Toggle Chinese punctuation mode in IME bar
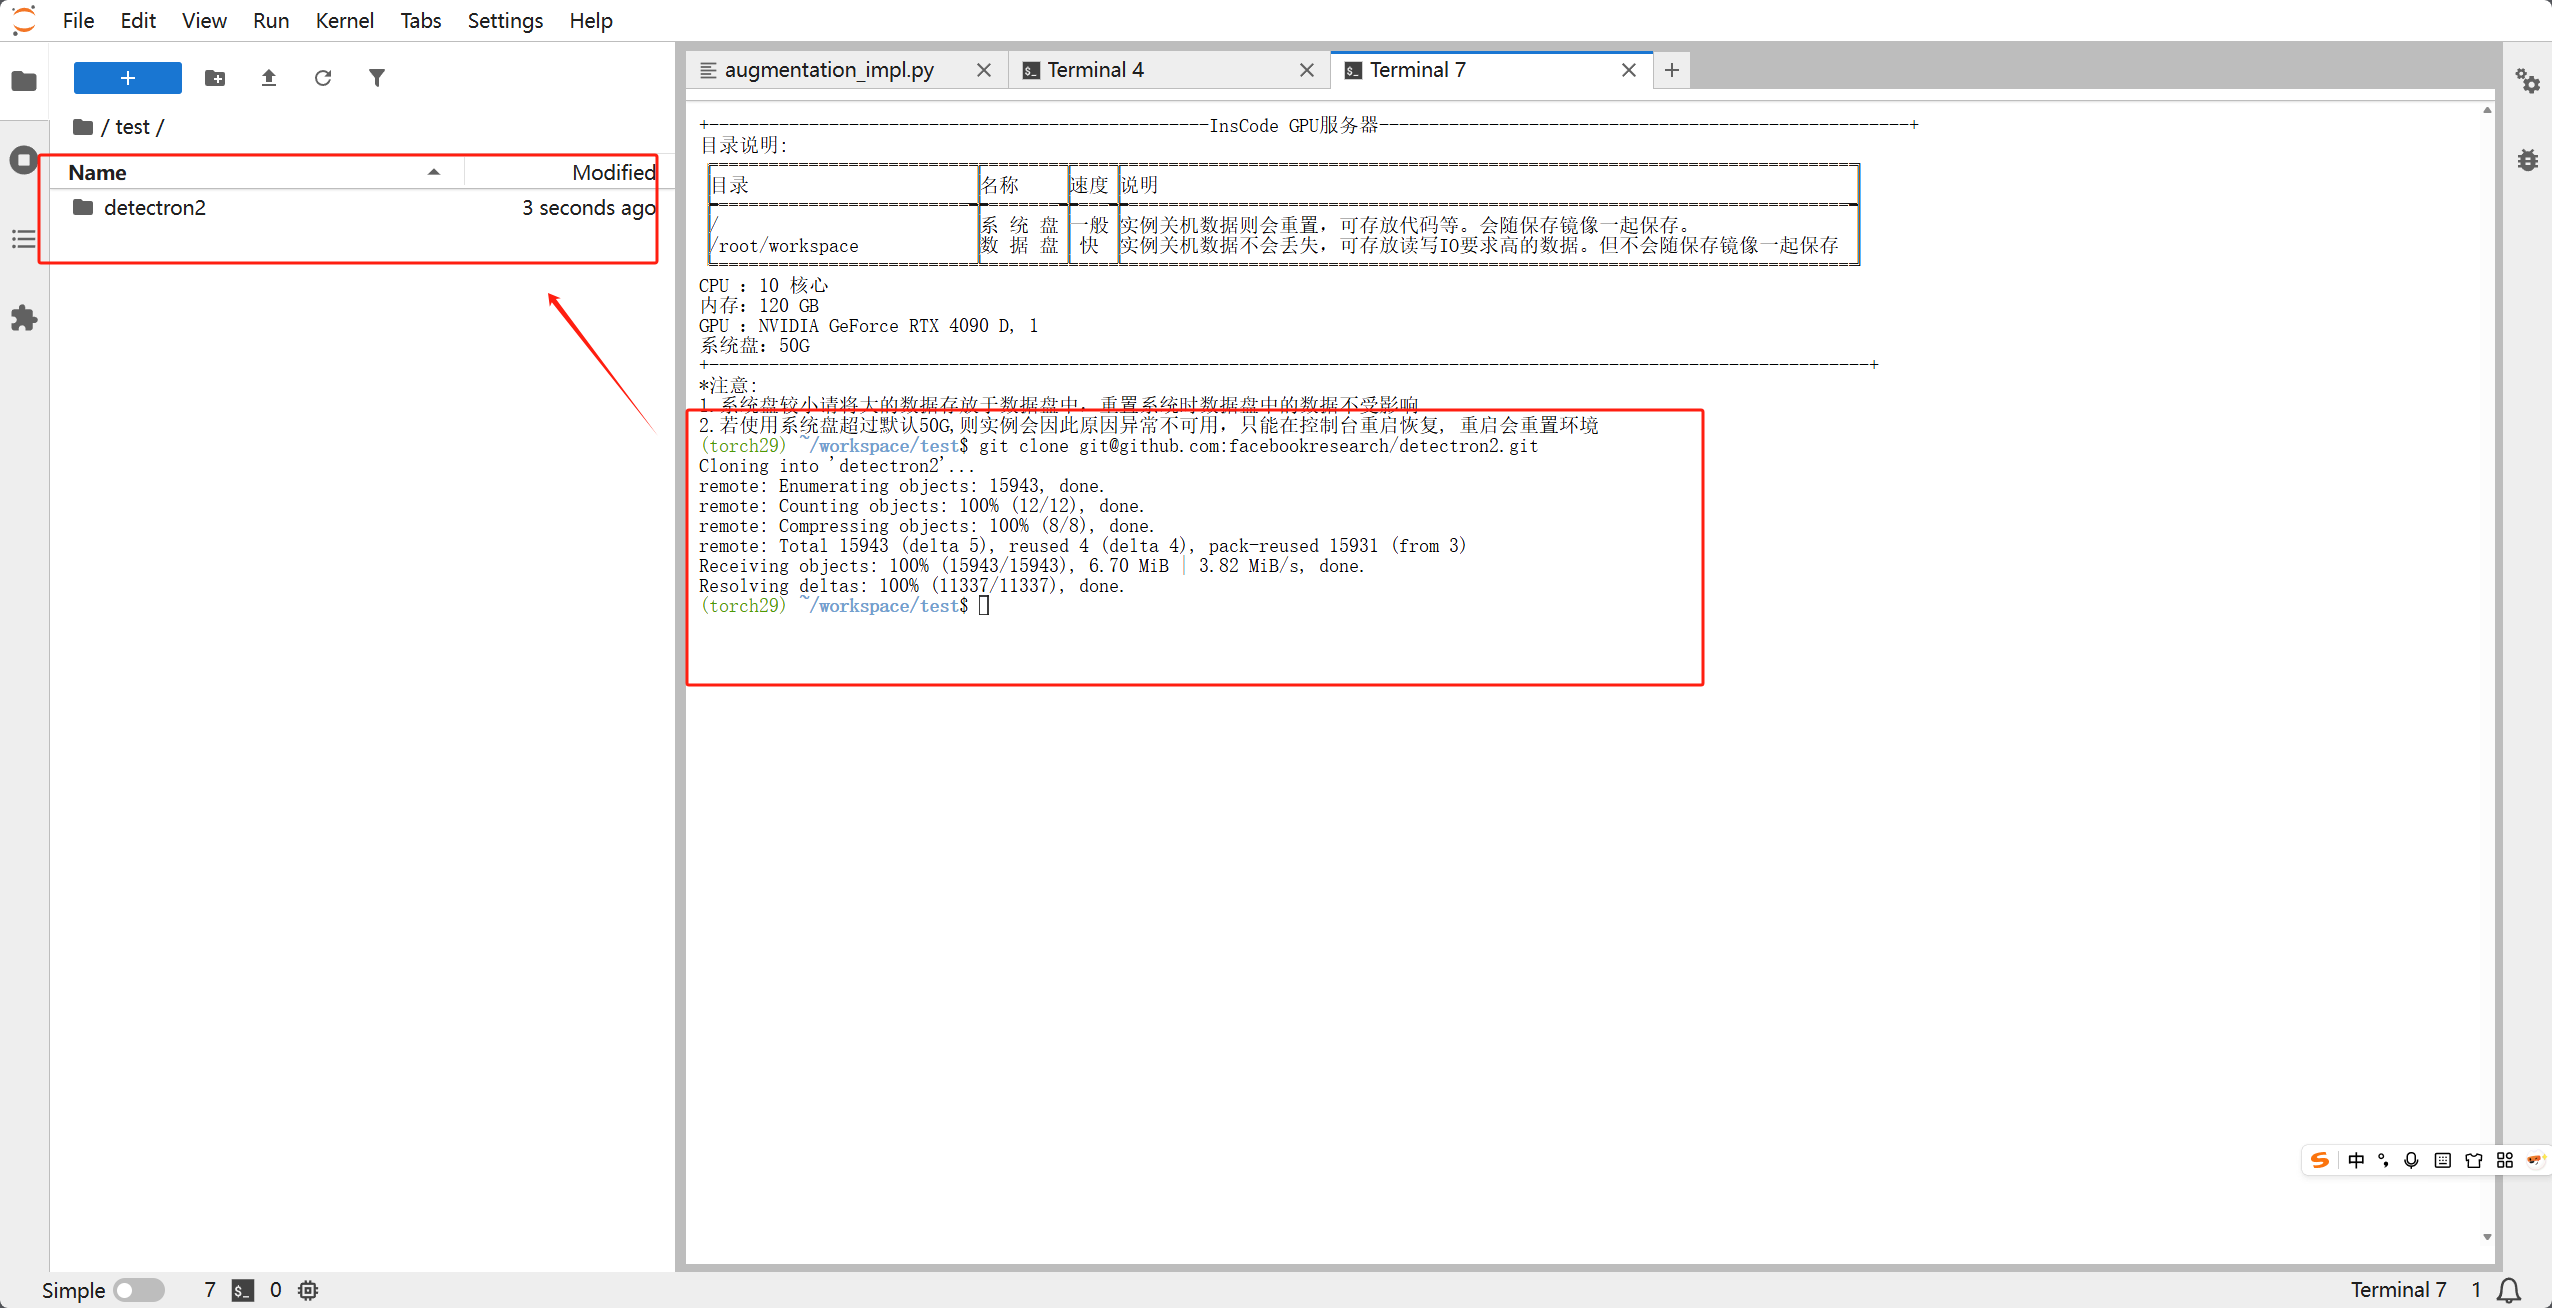The width and height of the screenshot is (2552, 1308). [x=2384, y=1160]
